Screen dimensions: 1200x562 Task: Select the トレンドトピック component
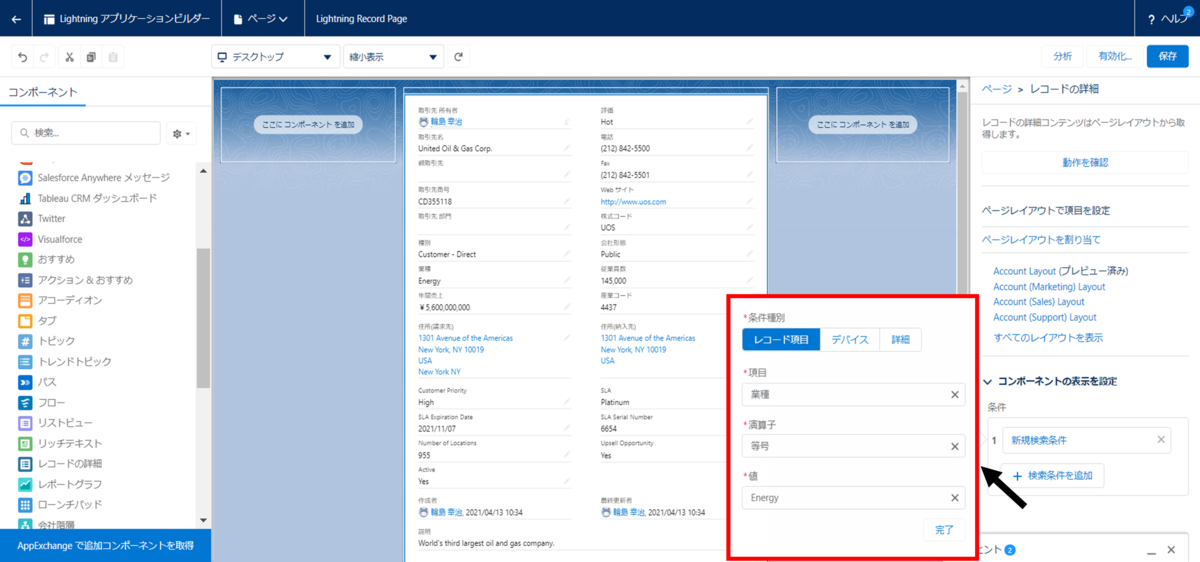pyautogui.click(x=65, y=362)
